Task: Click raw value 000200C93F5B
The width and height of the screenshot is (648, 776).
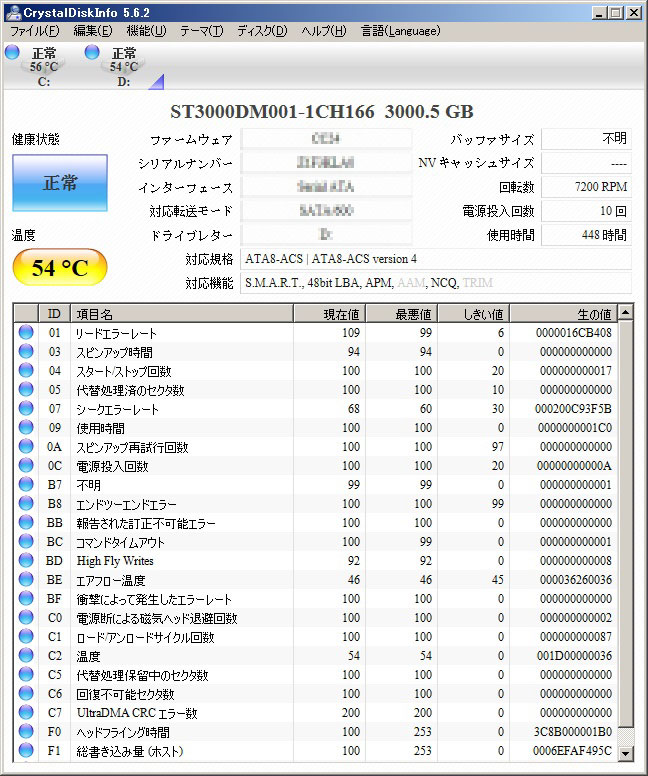Action: tap(573, 409)
